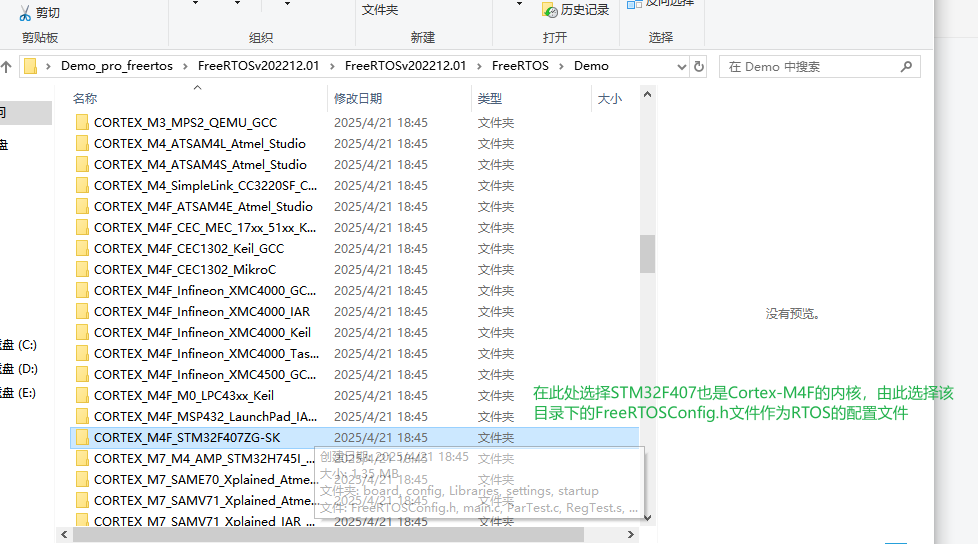Screen dimensions: 978x544
Task: Select CORTEX_M4F_MSP432_LaunchPad folder
Action: 354,416
